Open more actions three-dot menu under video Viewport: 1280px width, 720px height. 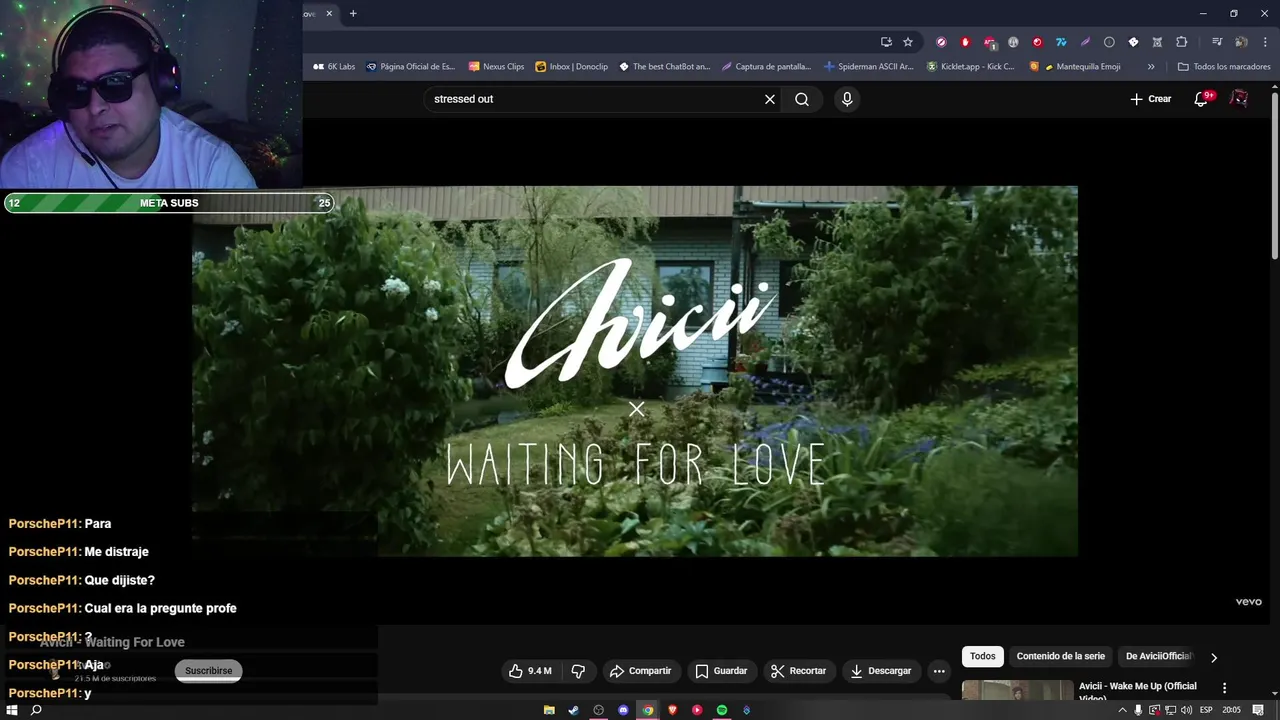coord(939,671)
